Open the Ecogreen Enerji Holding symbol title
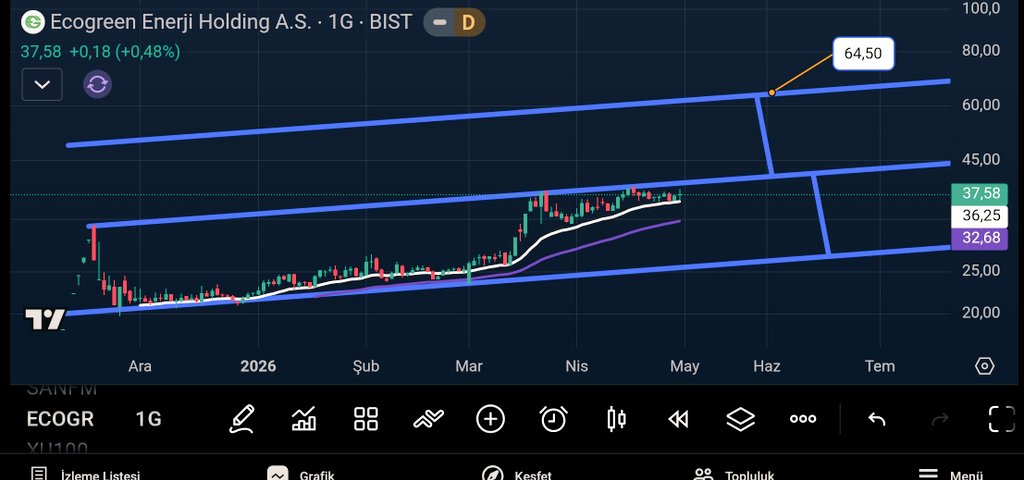 [x=231, y=22]
